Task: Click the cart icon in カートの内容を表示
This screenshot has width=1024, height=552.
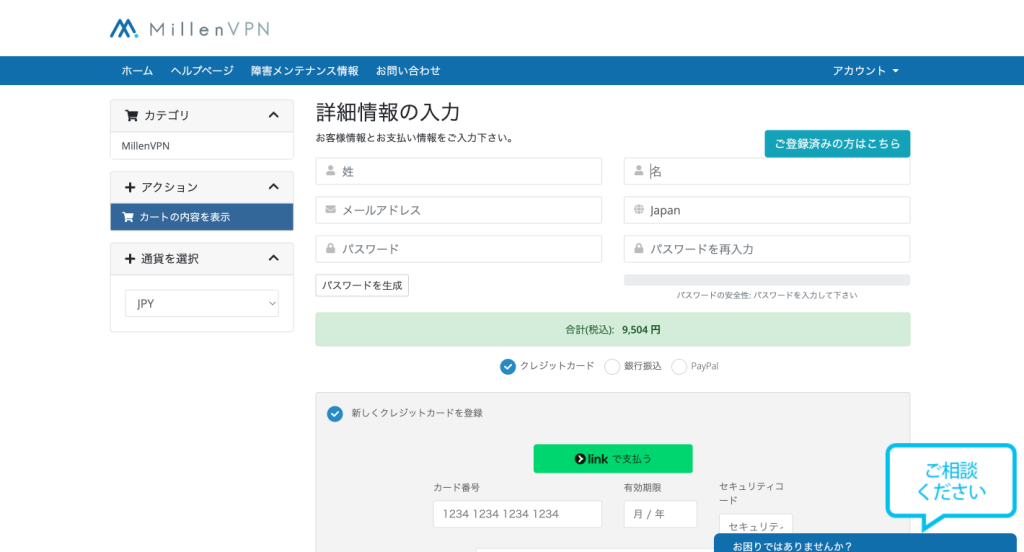Action: (127, 217)
